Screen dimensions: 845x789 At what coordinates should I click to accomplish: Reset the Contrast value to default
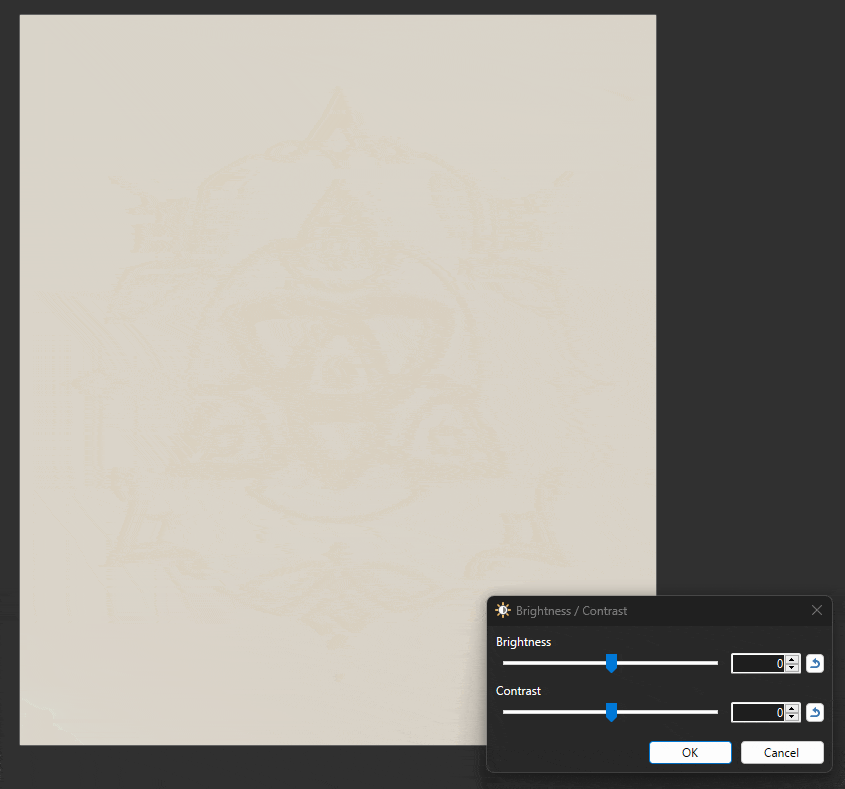click(815, 712)
